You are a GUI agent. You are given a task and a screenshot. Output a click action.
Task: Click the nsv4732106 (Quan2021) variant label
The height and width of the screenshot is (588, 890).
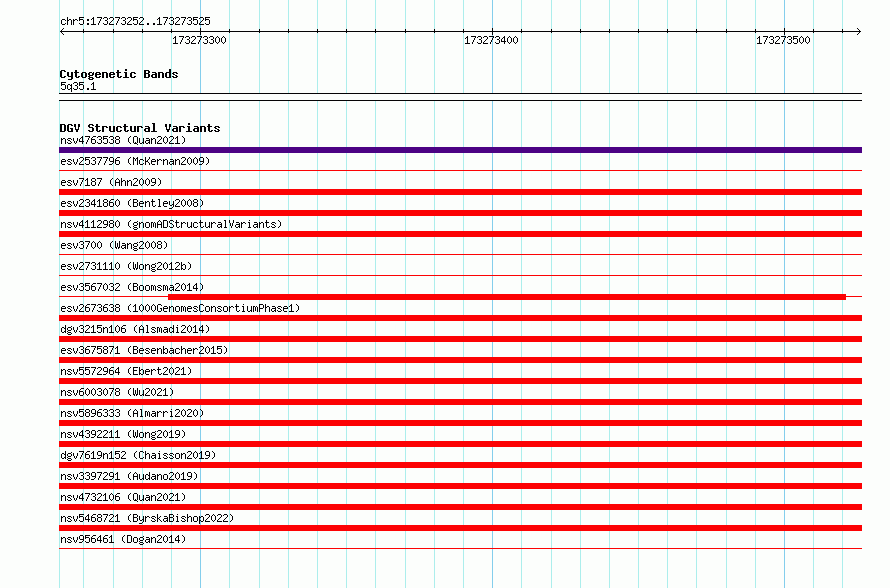point(123,497)
